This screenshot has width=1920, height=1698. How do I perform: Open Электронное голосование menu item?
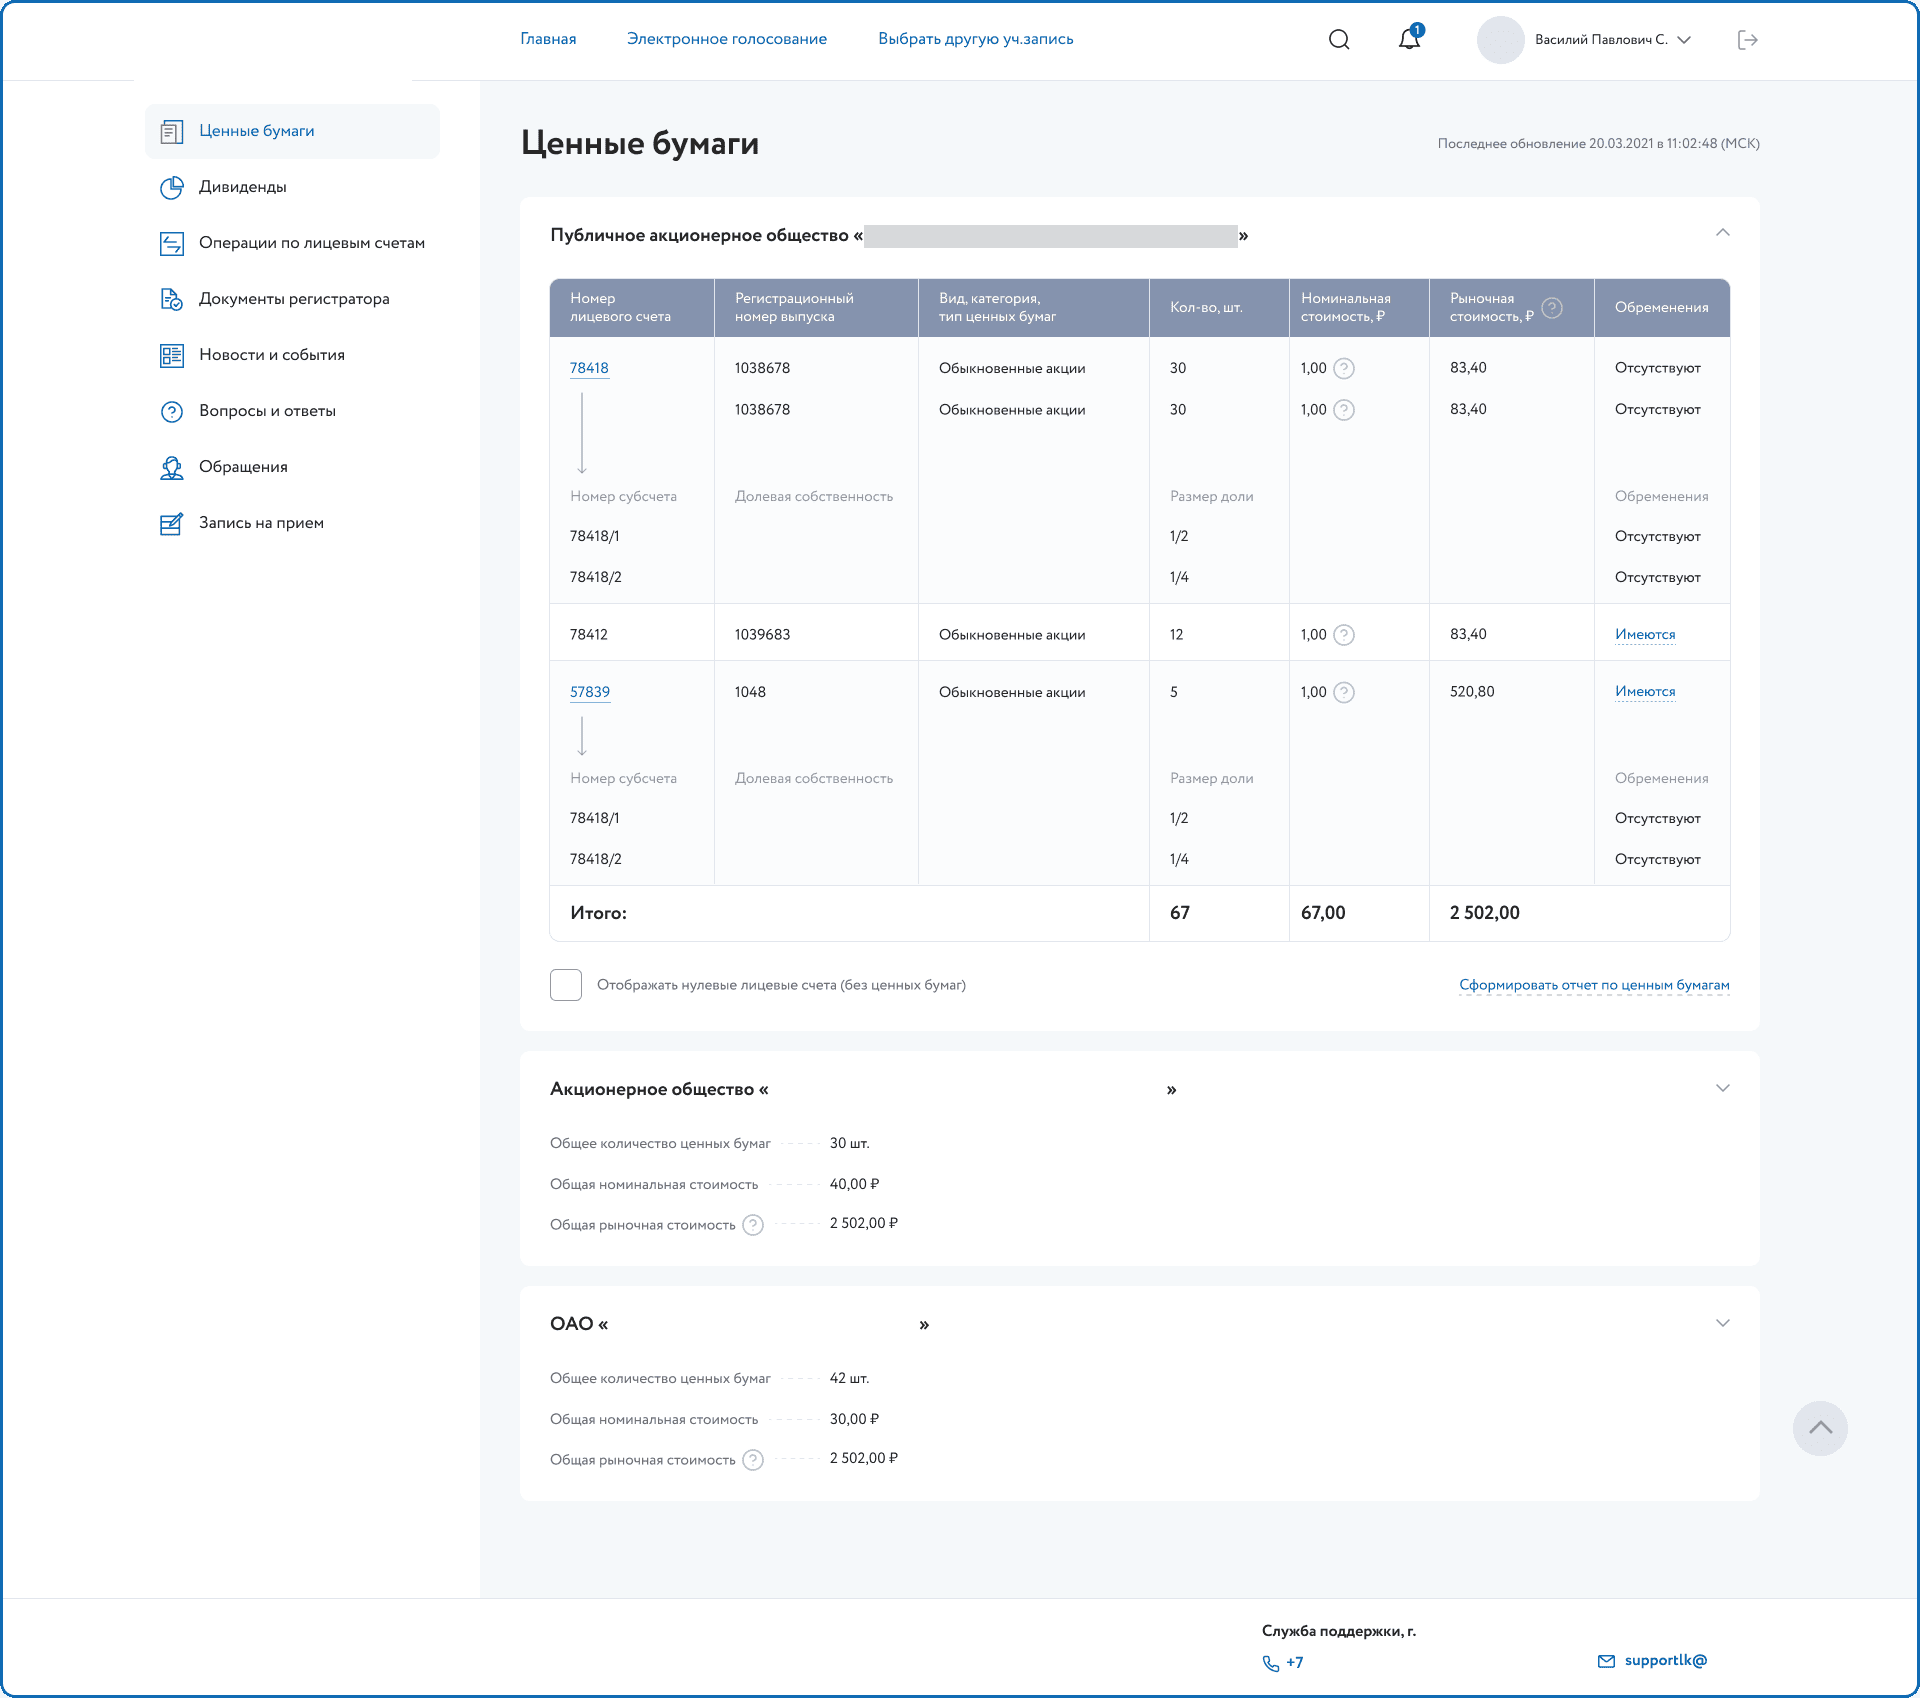727,39
